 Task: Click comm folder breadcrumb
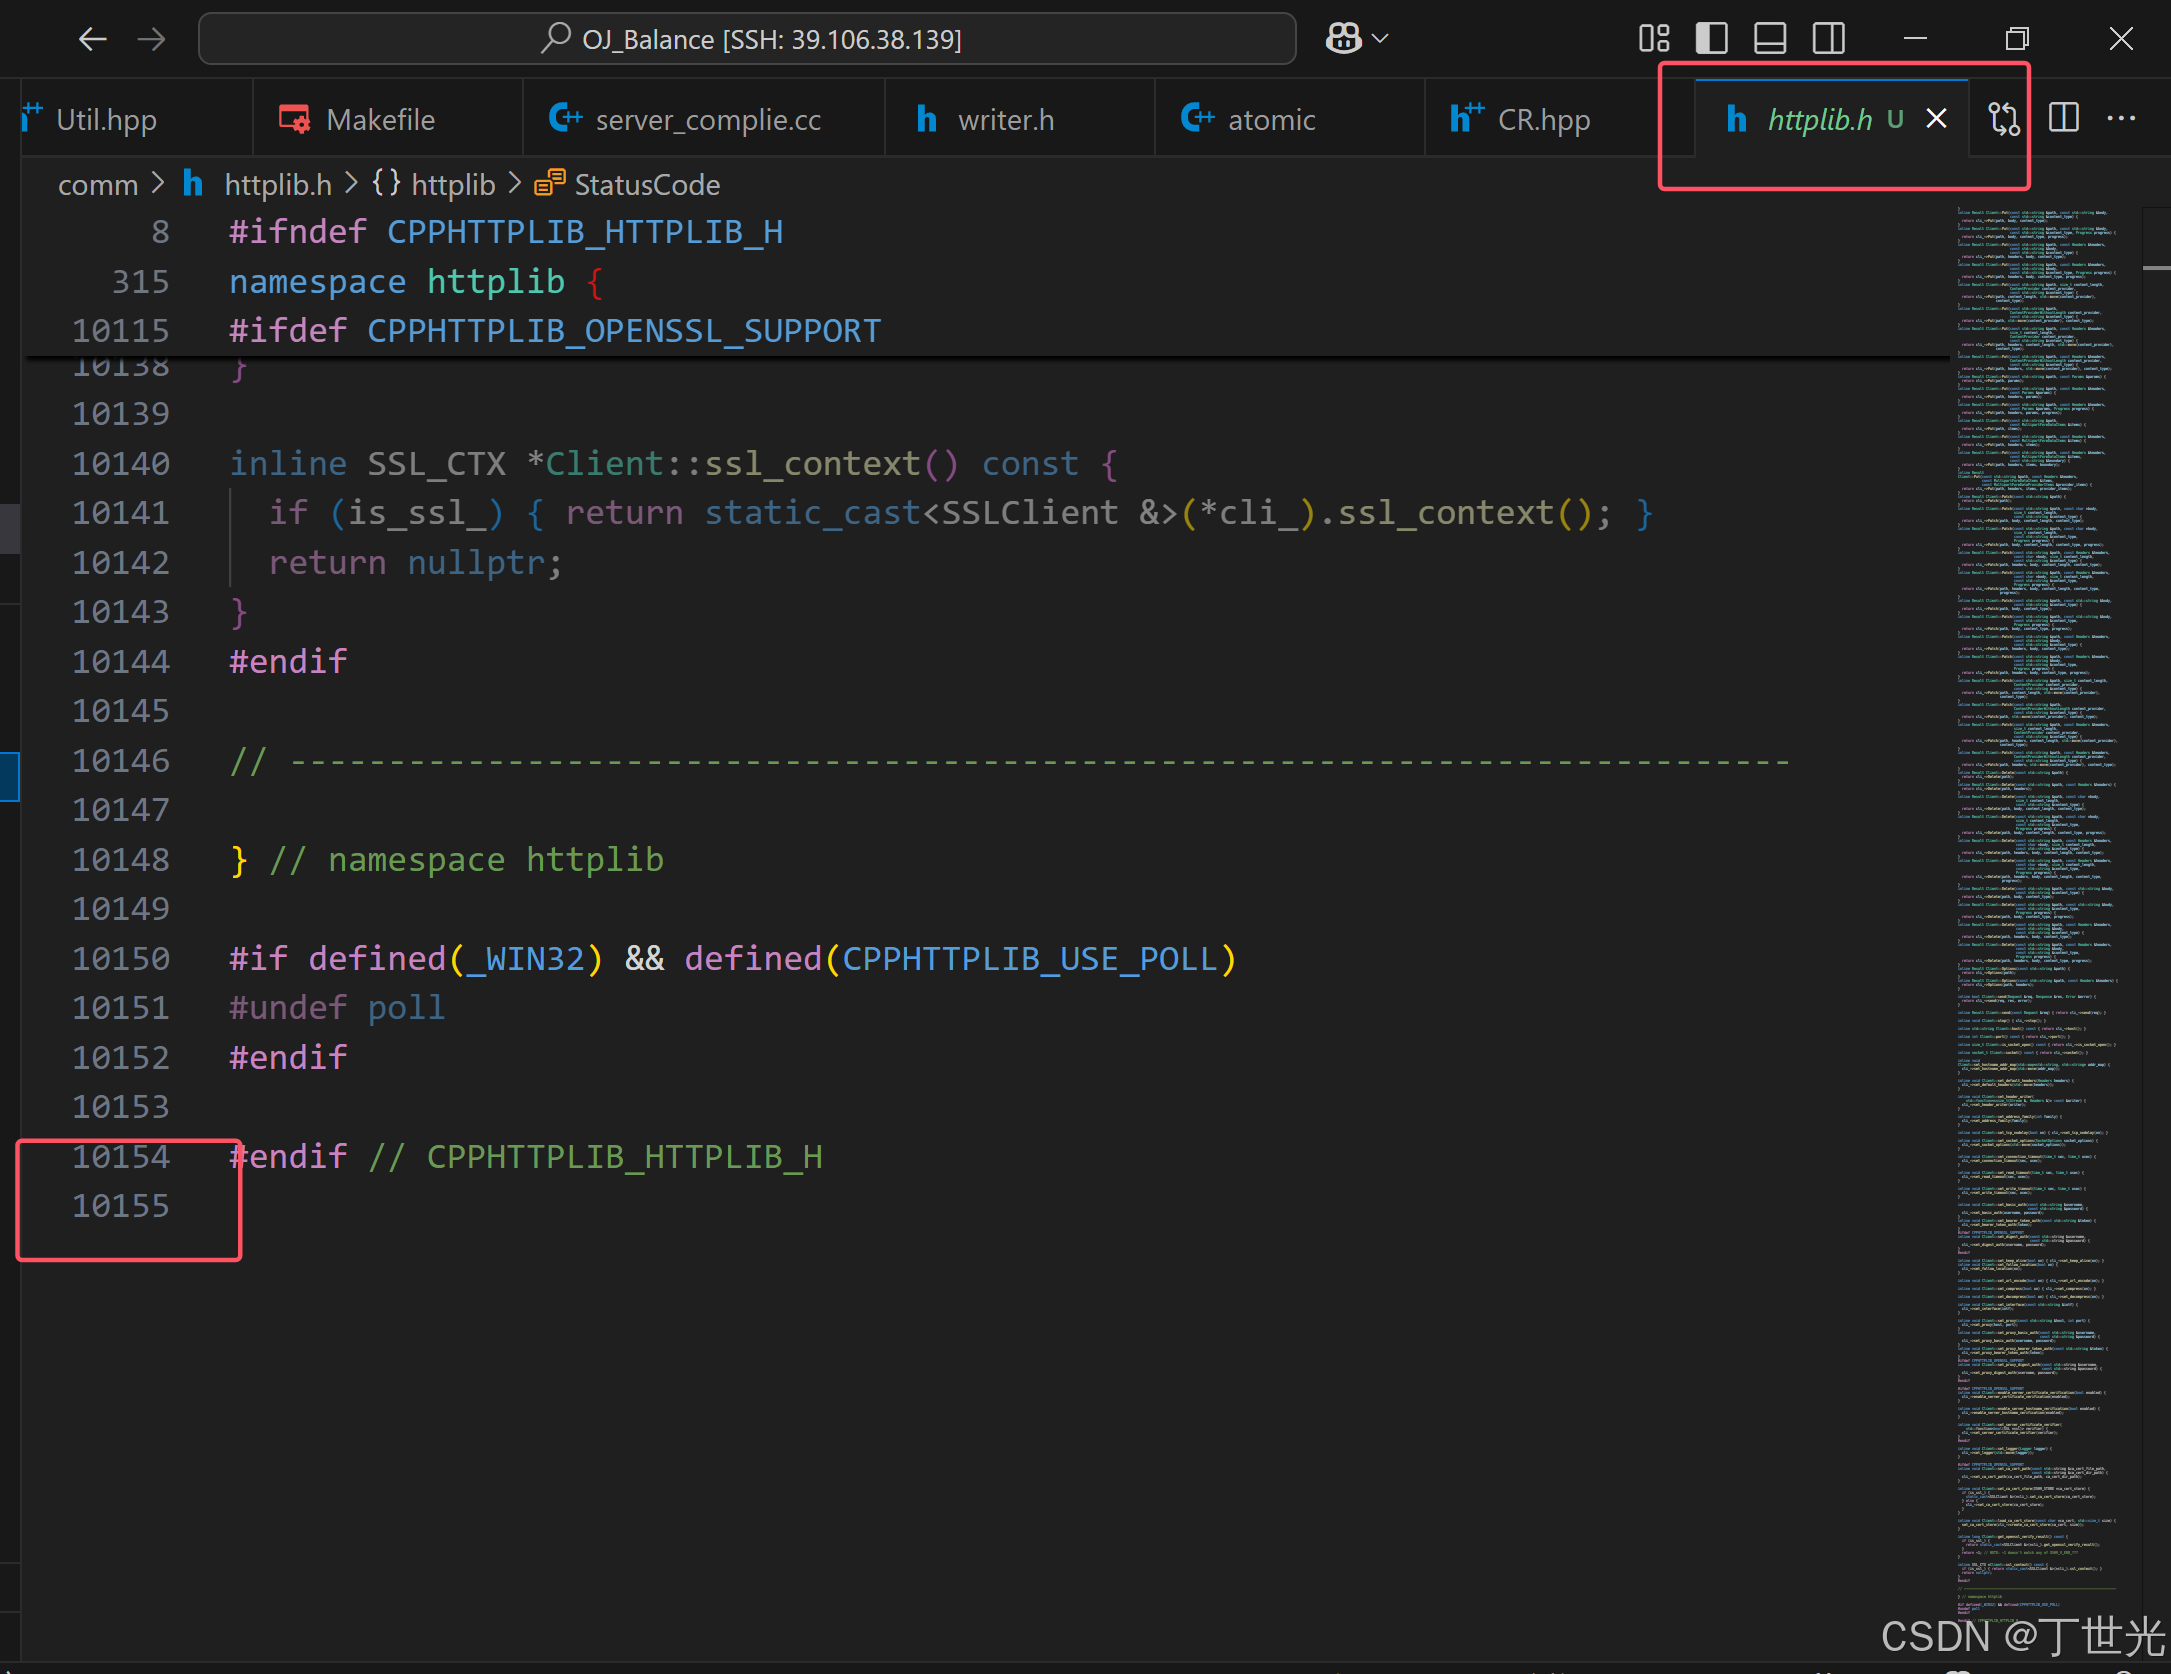click(x=98, y=185)
